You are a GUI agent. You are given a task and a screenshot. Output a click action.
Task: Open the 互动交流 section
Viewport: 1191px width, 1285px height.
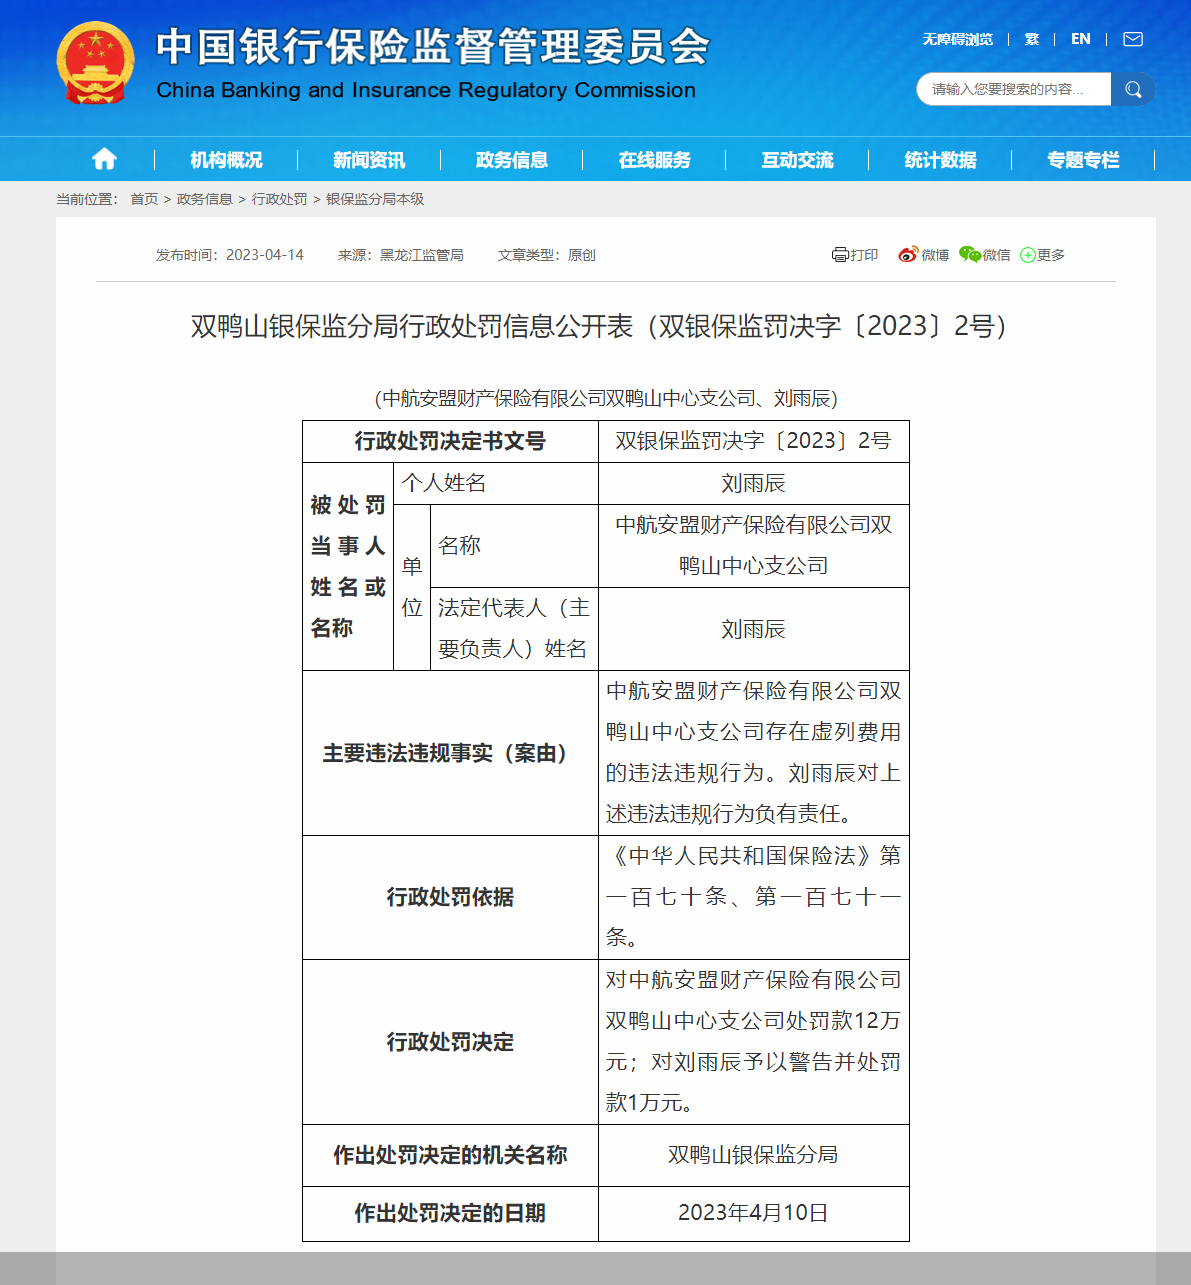tap(795, 159)
